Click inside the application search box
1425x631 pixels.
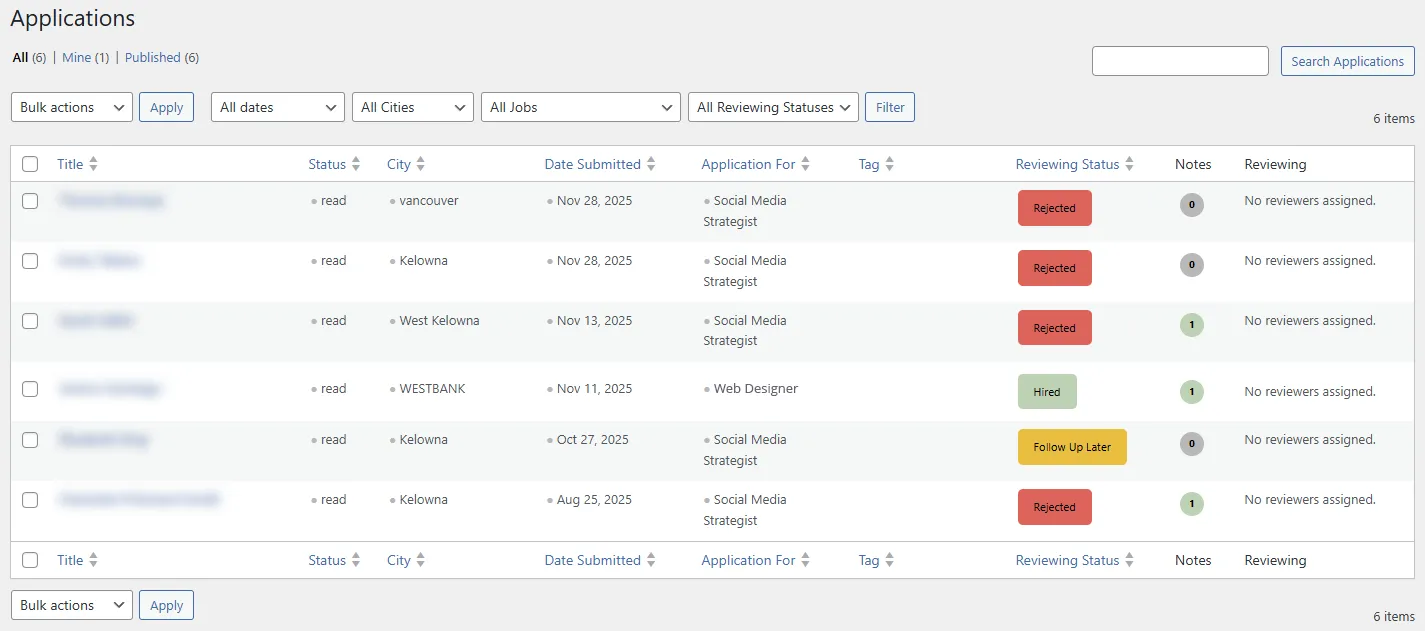[1180, 61]
